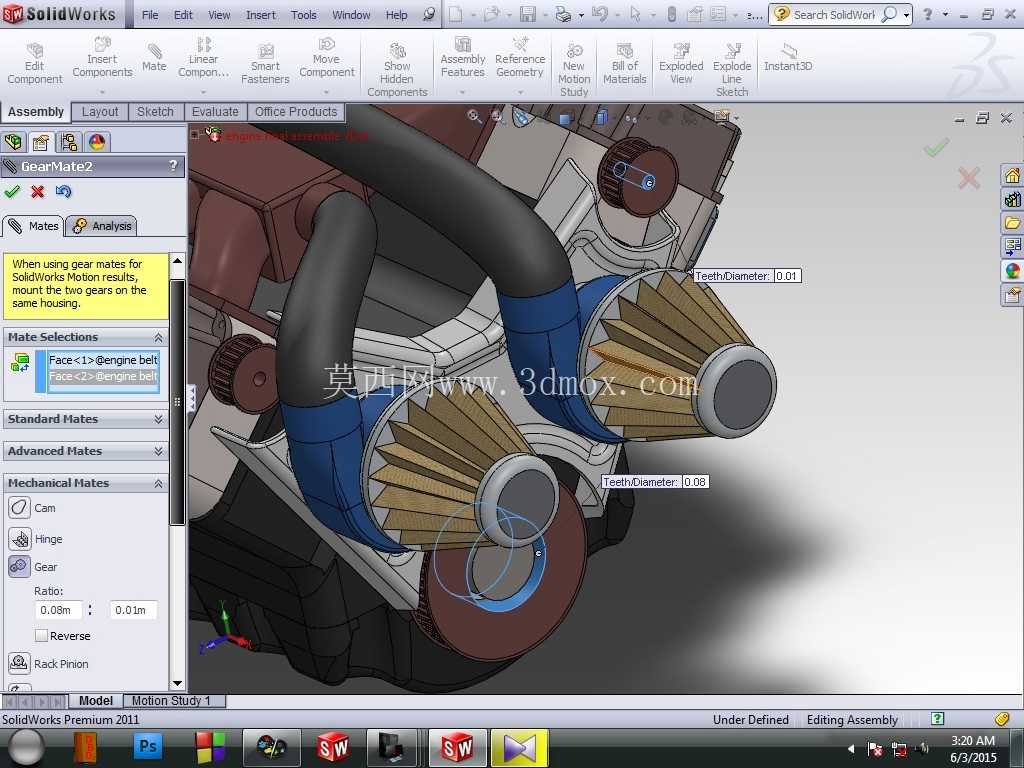The height and width of the screenshot is (768, 1024).
Task: Enable the Reverse checkbox
Action: point(41,635)
